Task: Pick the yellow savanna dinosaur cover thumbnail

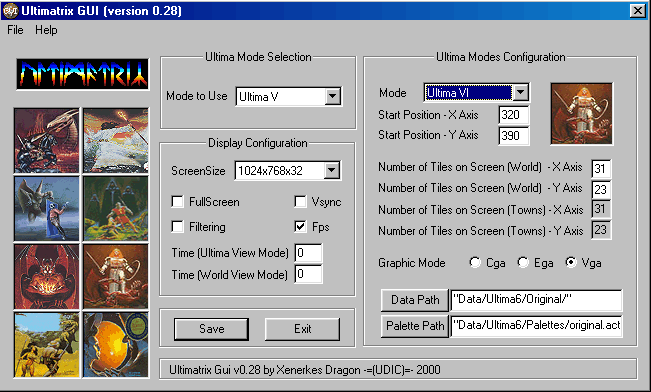Action: click(46, 345)
